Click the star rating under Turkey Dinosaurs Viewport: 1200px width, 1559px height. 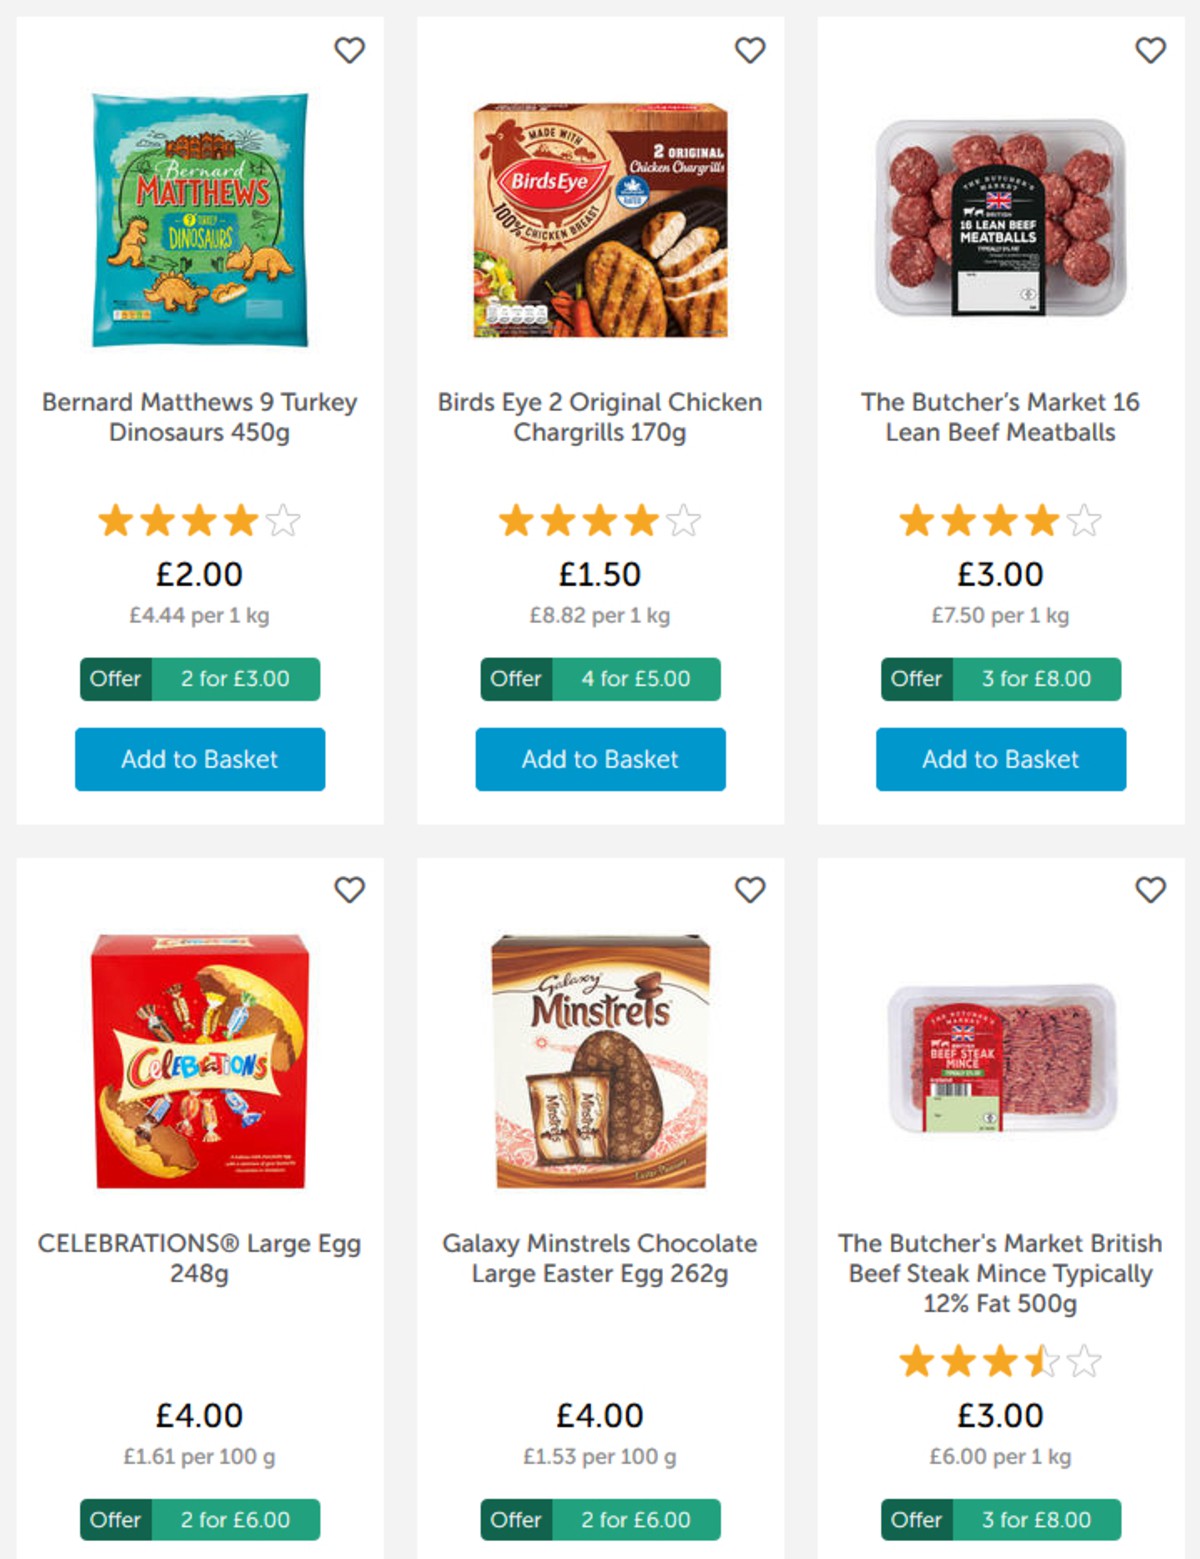coord(199,521)
